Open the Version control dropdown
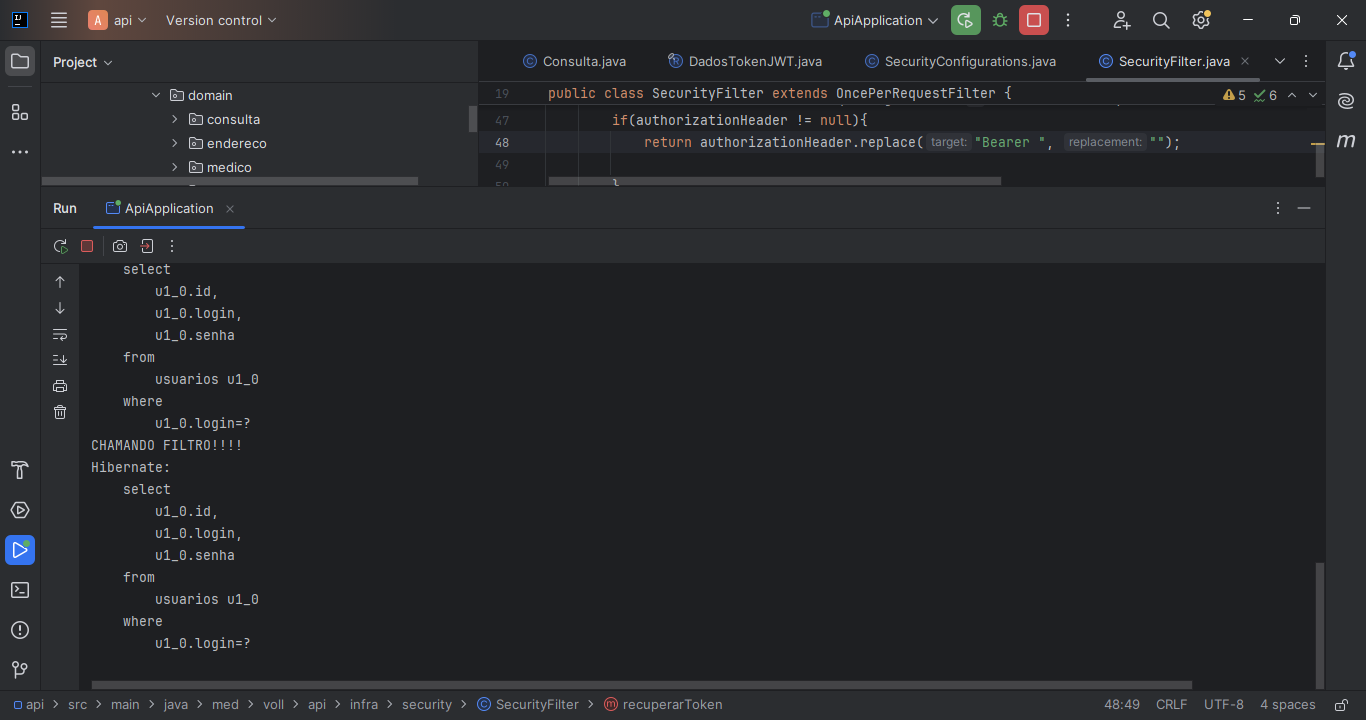 click(221, 20)
